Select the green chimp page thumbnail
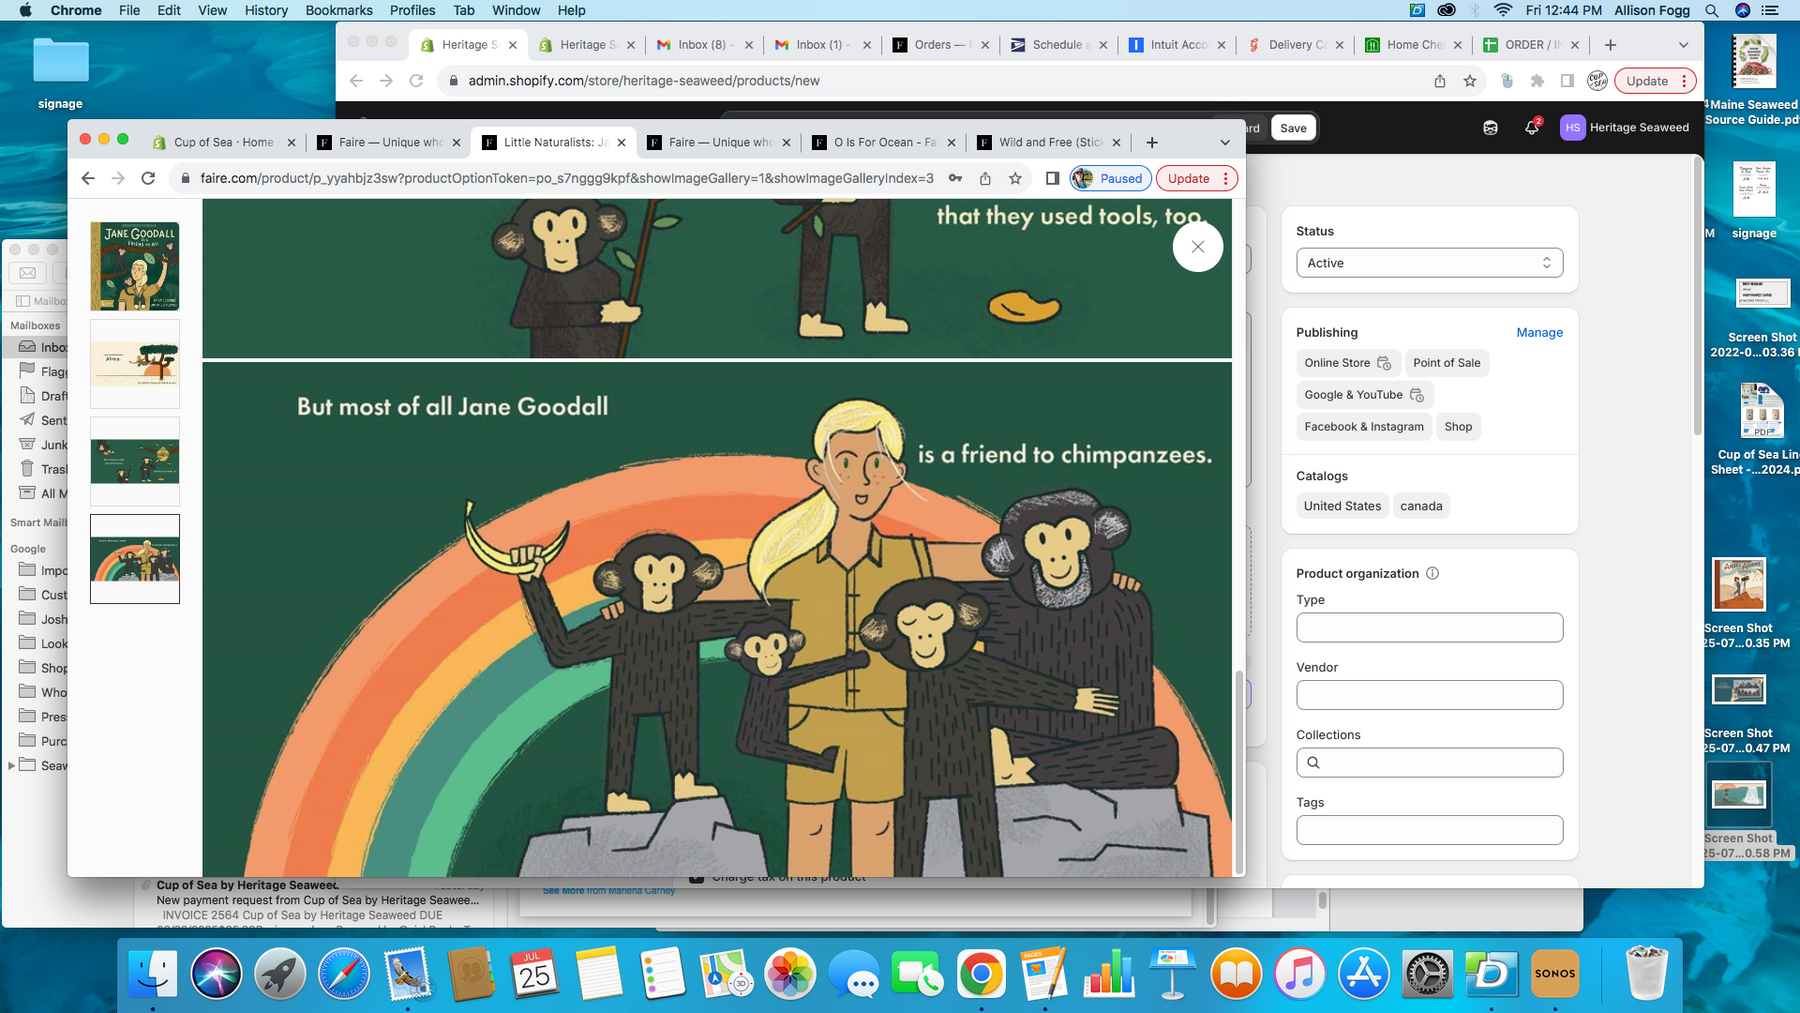1800x1013 pixels. (135, 461)
